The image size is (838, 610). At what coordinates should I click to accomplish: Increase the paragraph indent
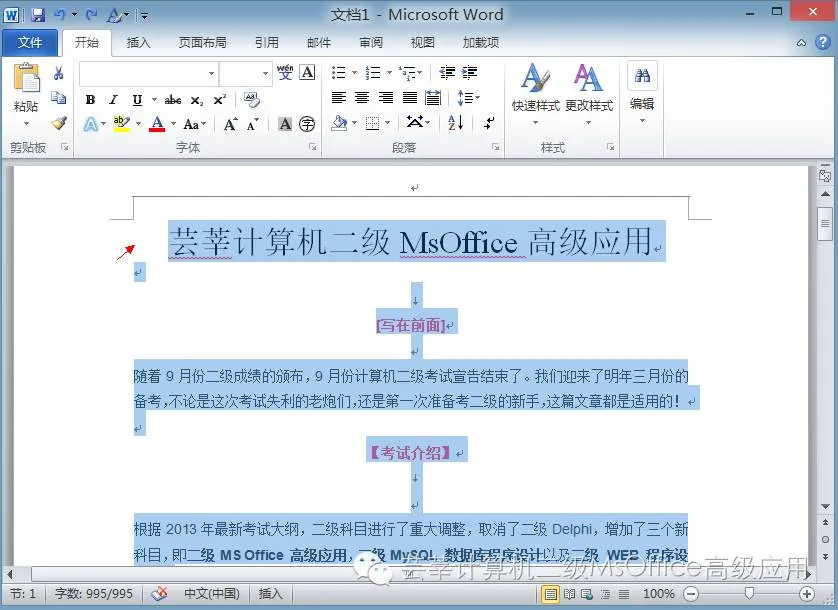point(469,72)
